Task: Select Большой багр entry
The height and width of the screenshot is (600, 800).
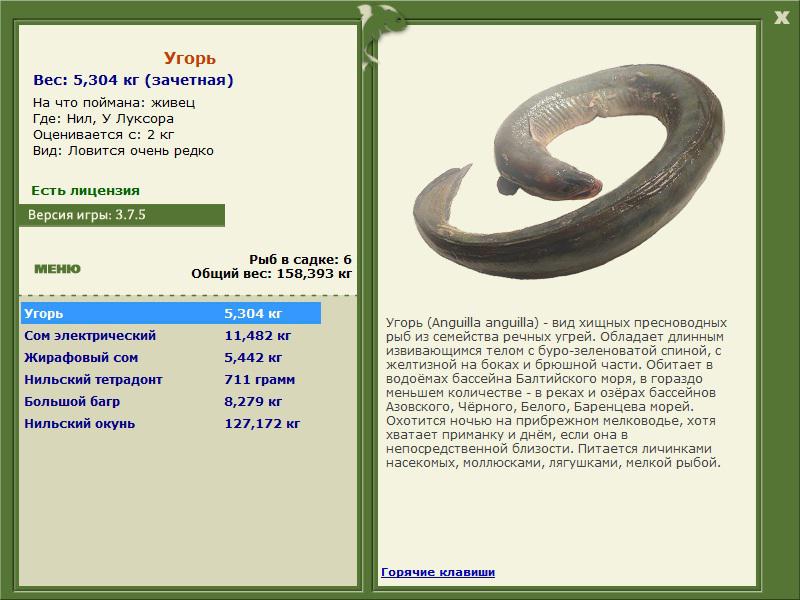Action: pyautogui.click(x=171, y=402)
